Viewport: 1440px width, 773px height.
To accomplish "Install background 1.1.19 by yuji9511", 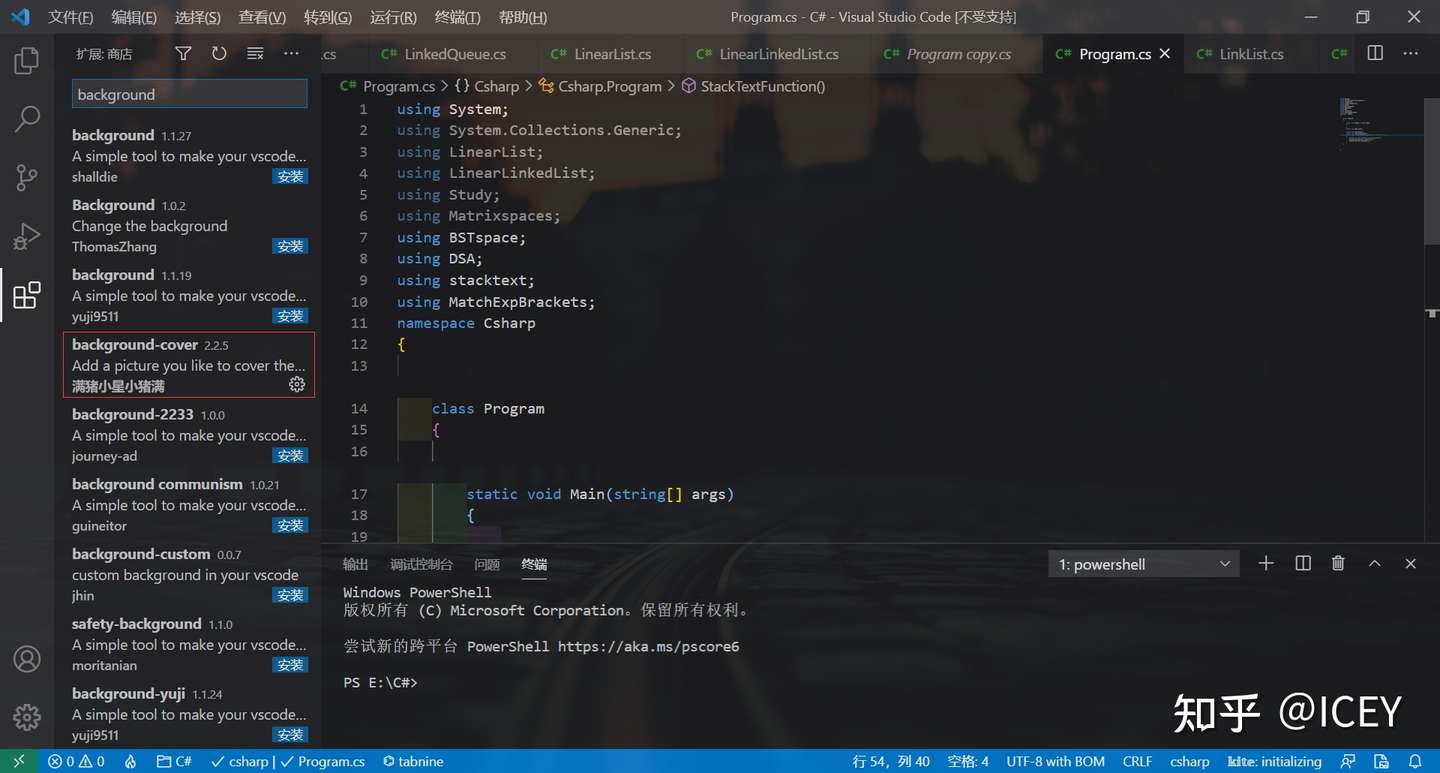I will (x=290, y=316).
